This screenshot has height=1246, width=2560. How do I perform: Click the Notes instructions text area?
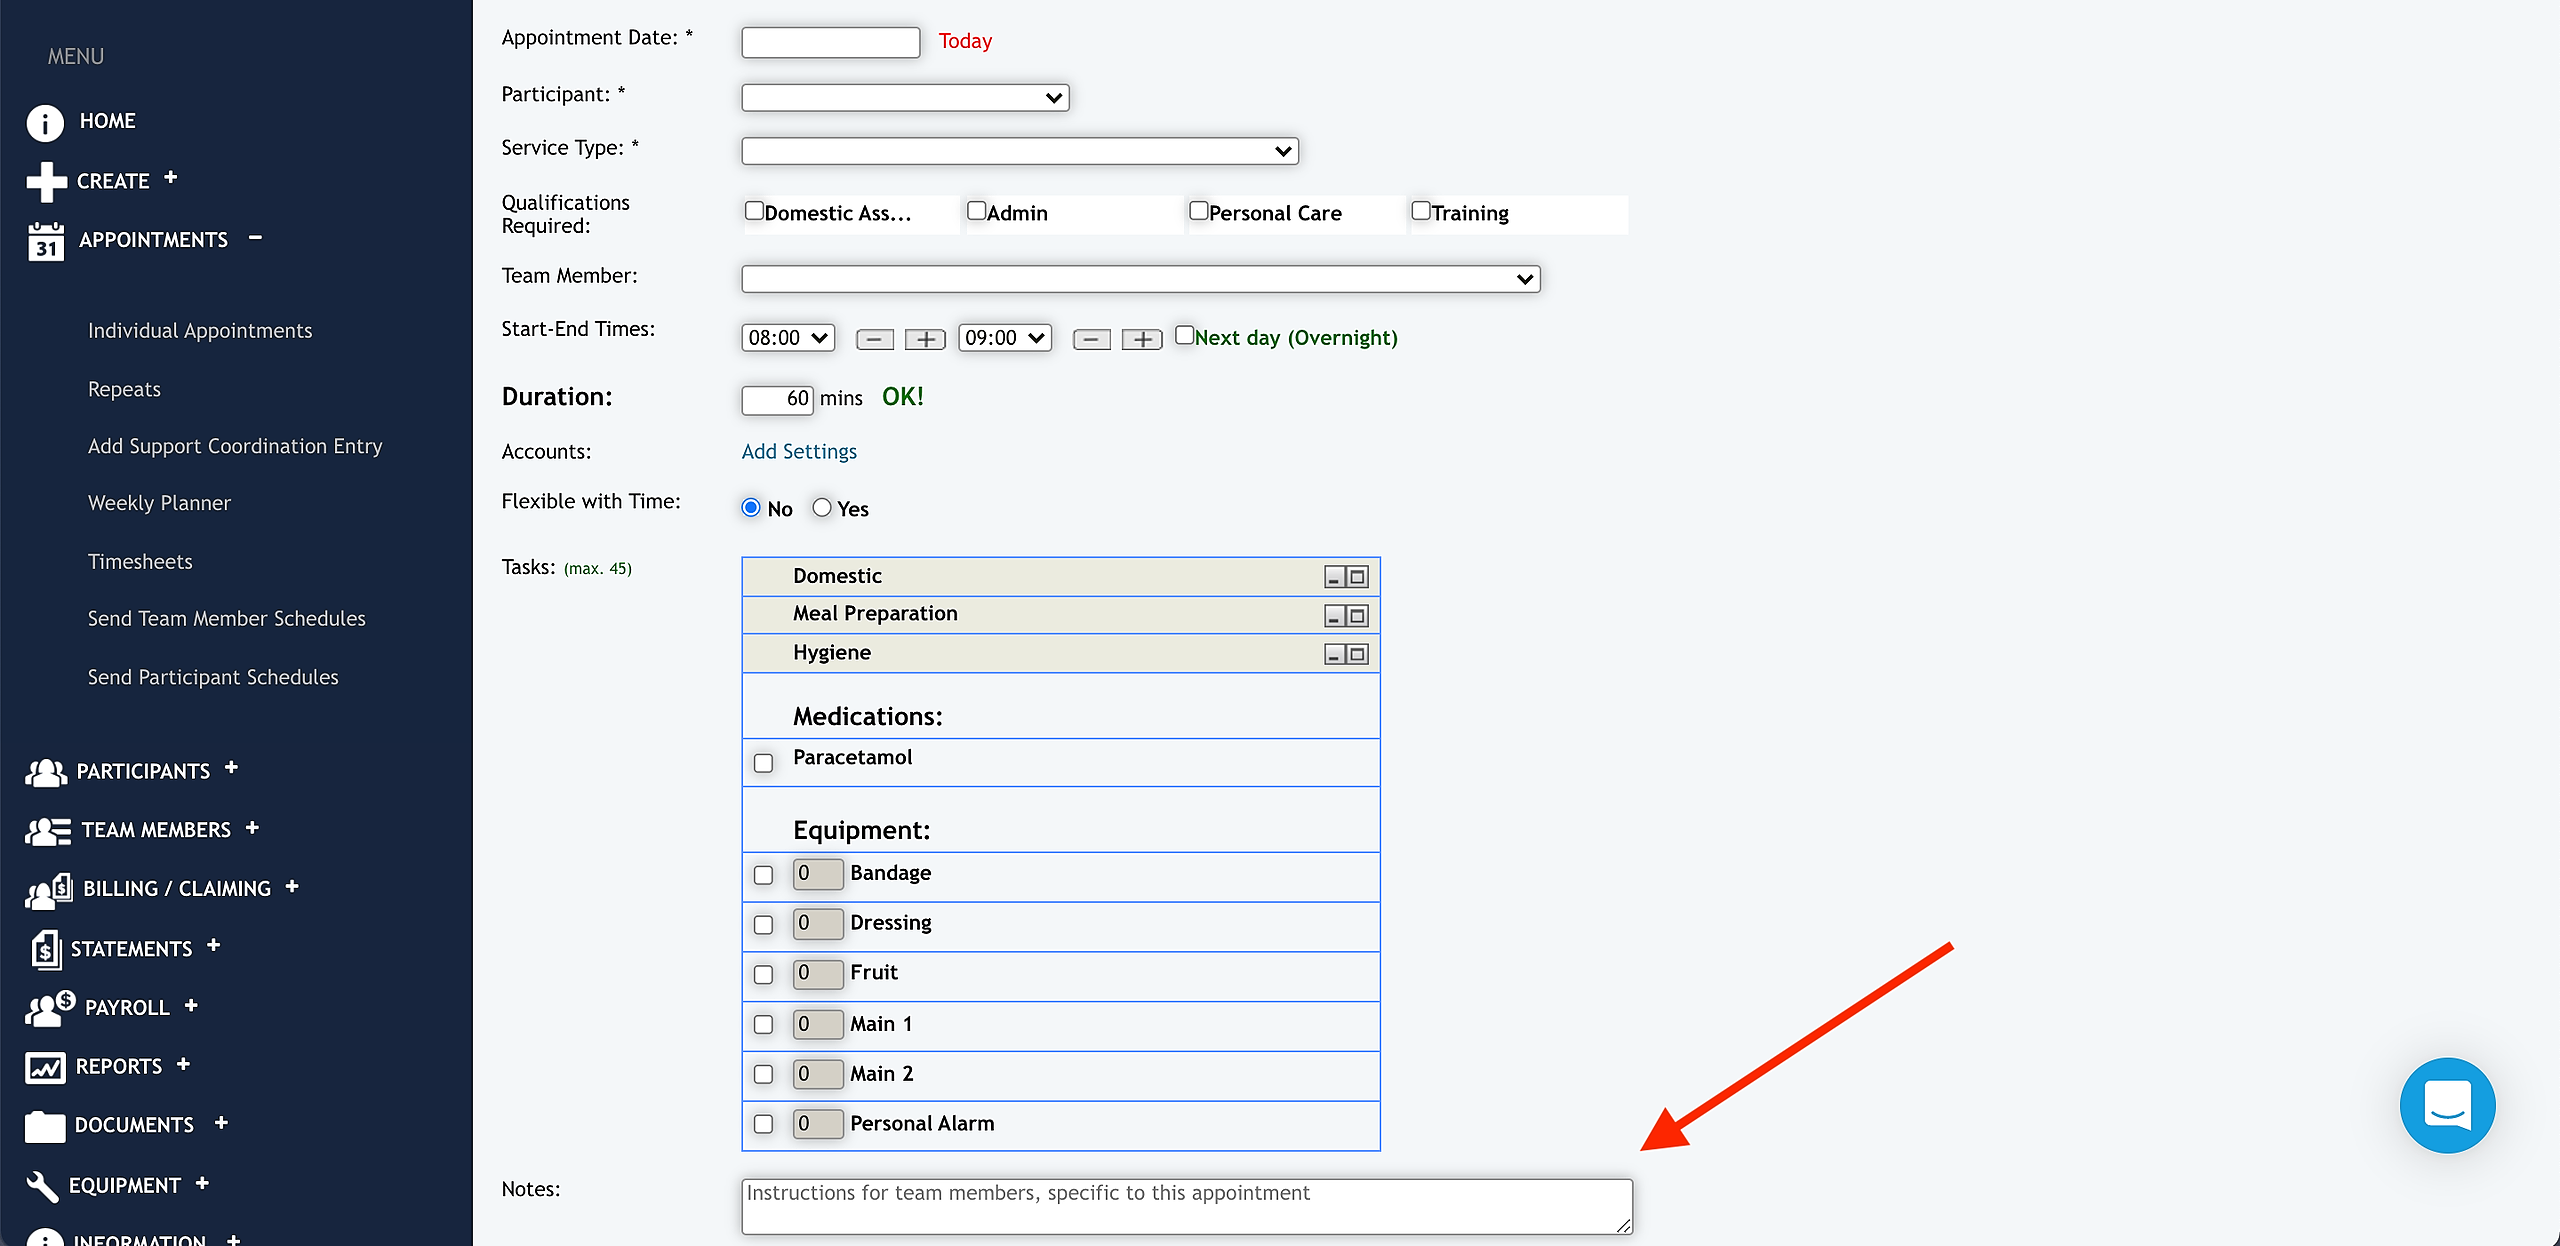1186,1206
